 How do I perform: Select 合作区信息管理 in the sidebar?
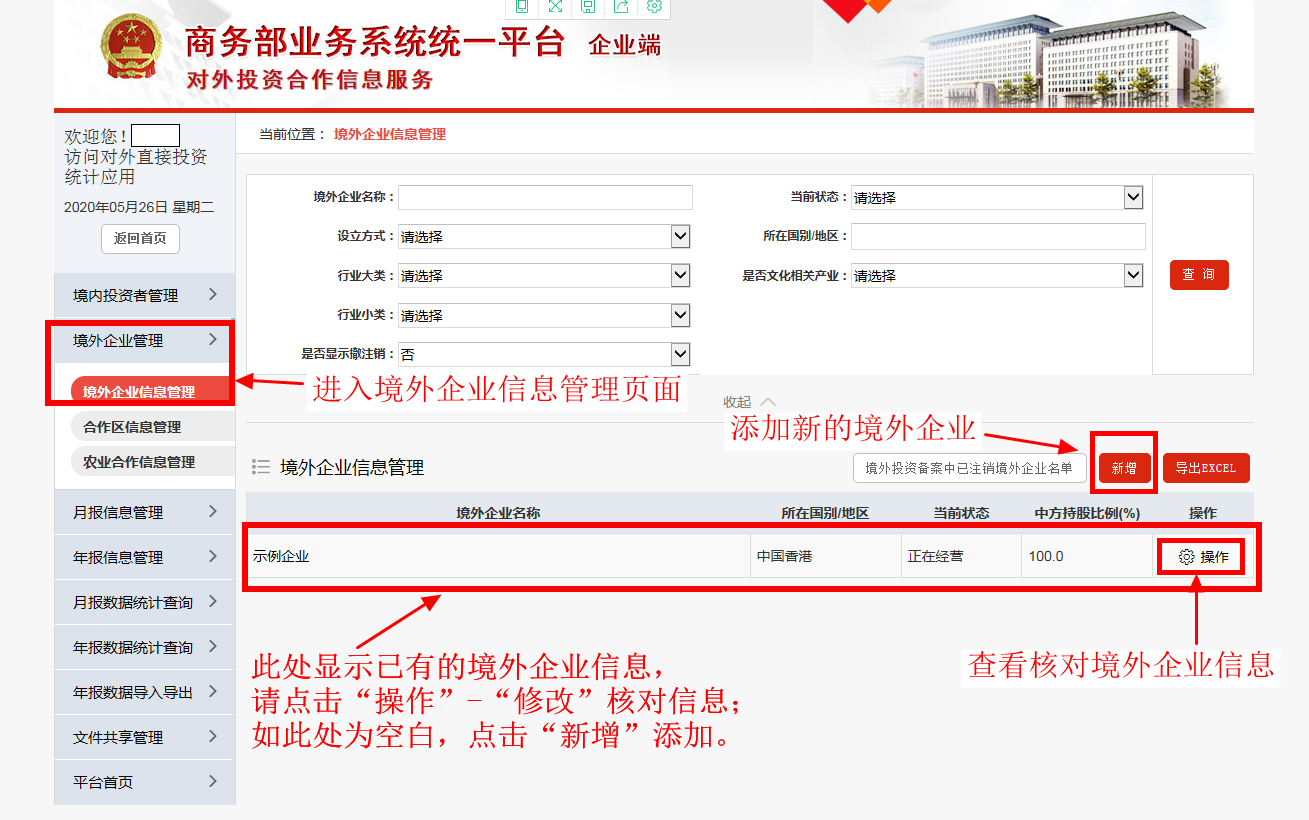tap(132, 427)
